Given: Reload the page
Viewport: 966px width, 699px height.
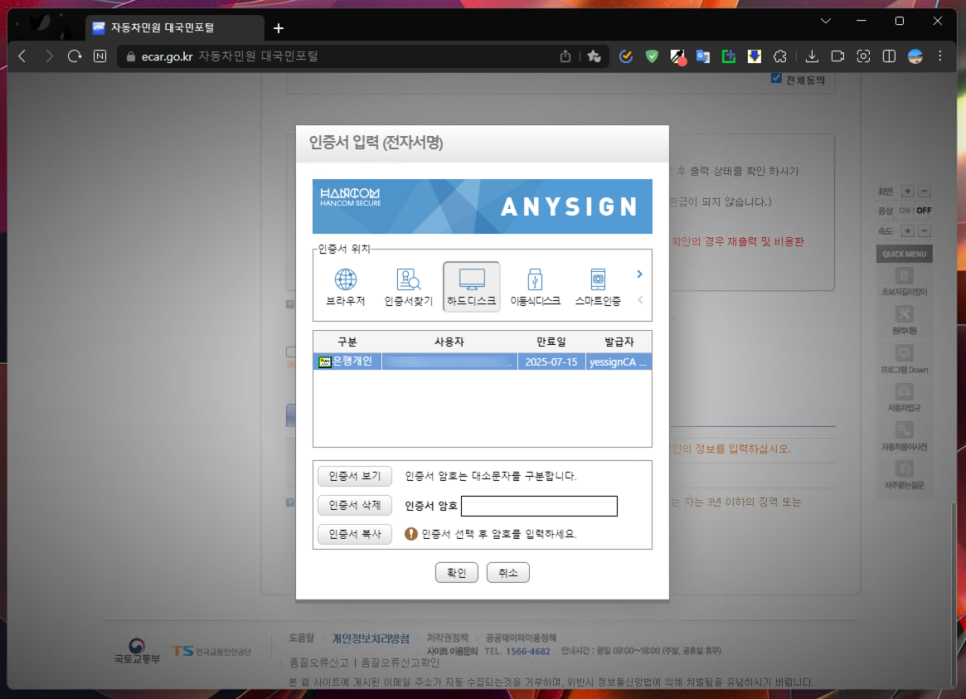Looking at the screenshot, I should tap(75, 57).
